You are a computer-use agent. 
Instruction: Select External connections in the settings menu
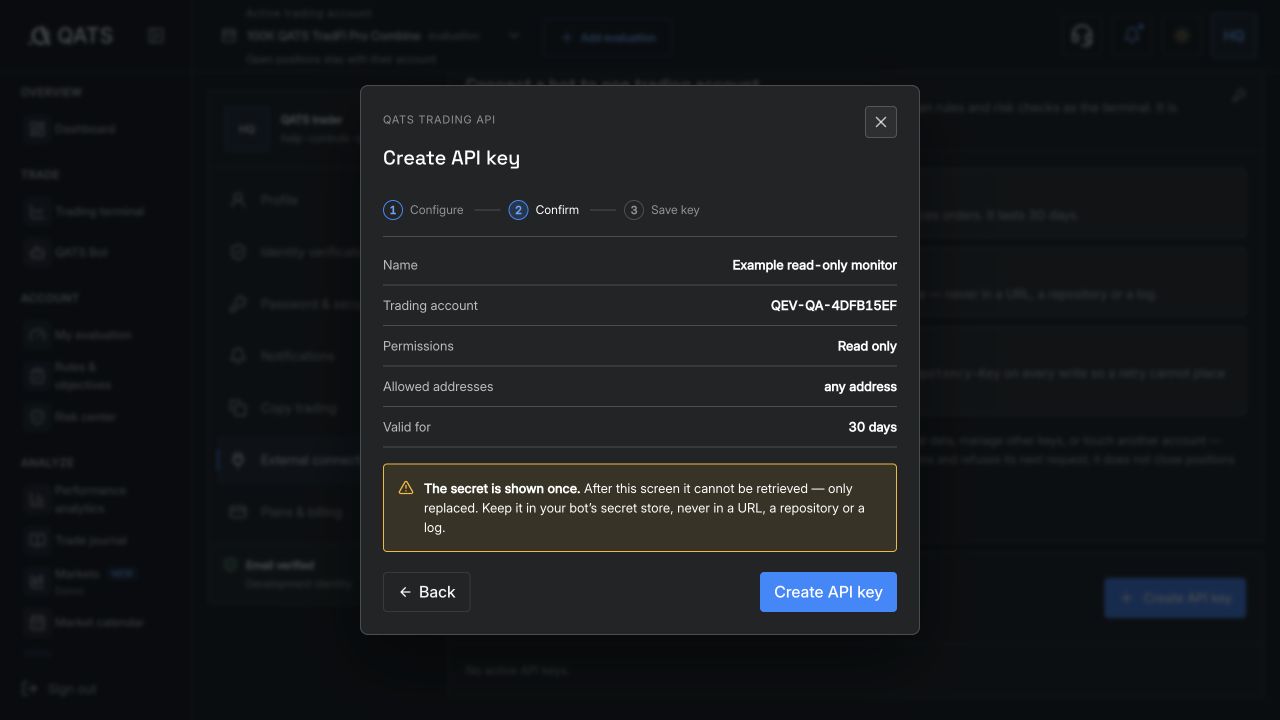pyautogui.click(x=289, y=460)
